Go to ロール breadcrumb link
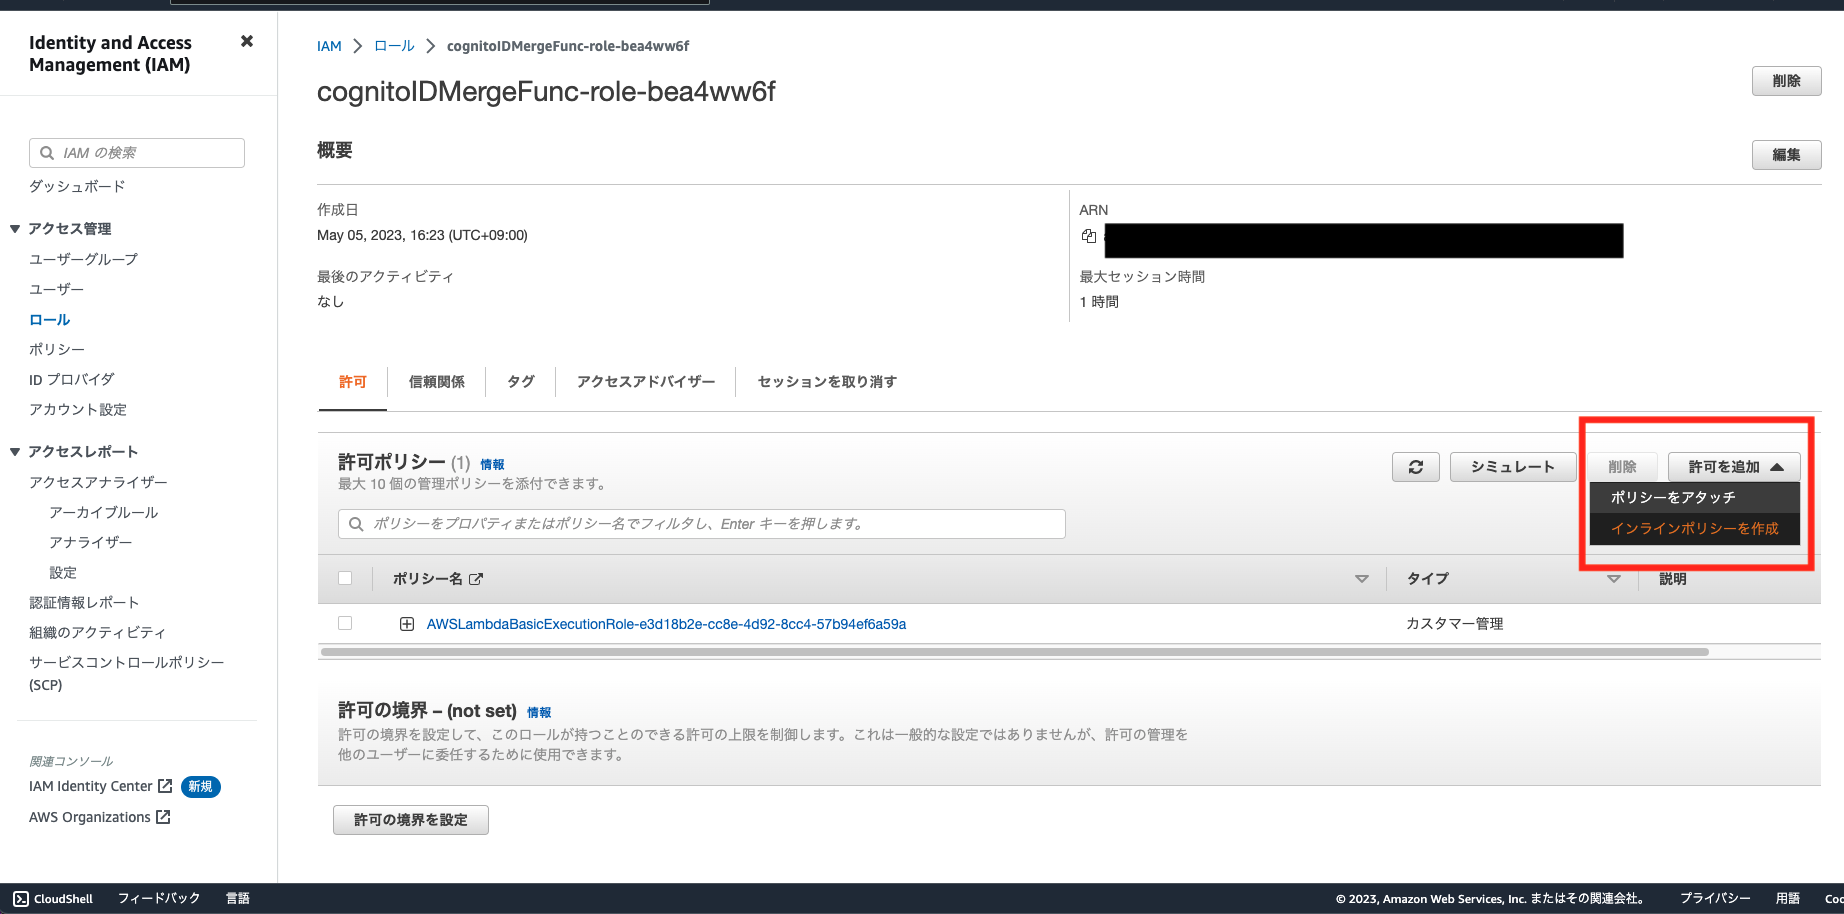1844x914 pixels. coord(394,46)
